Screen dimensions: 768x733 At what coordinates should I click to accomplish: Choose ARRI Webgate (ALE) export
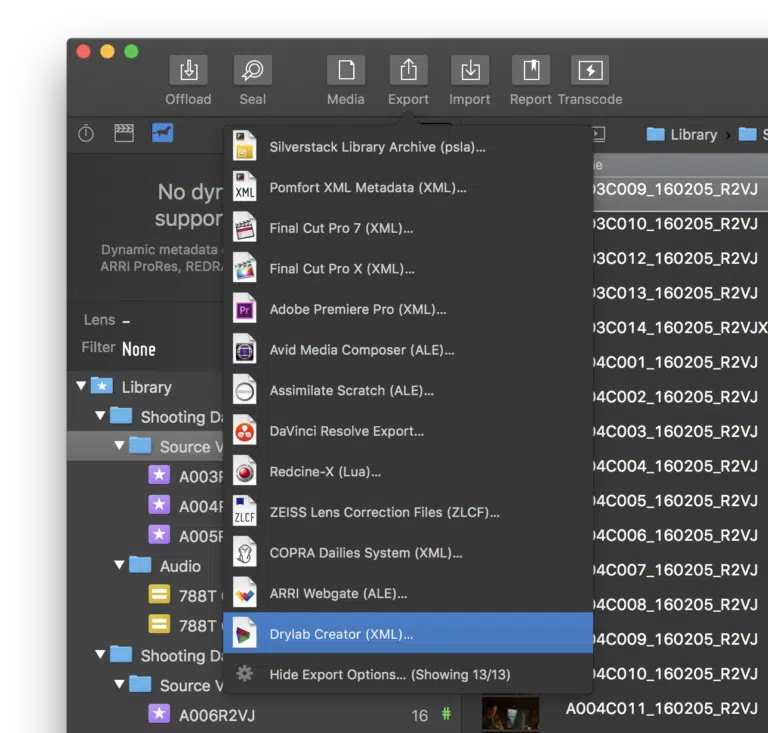point(408,594)
